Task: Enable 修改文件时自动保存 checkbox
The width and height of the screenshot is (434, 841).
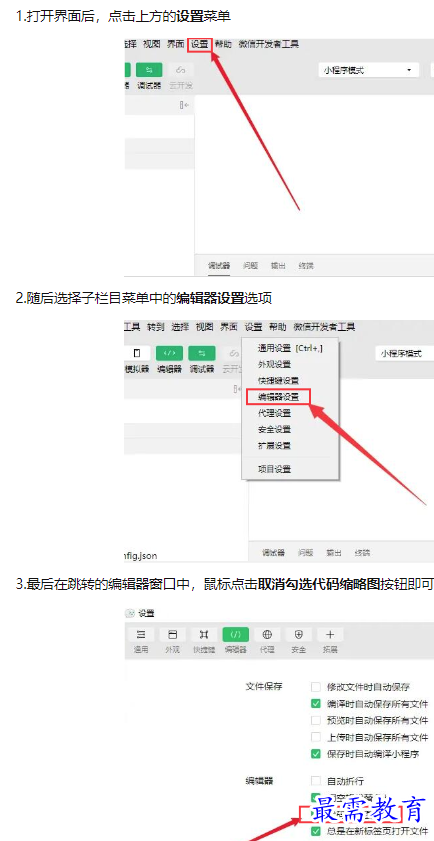Action: 316,687
